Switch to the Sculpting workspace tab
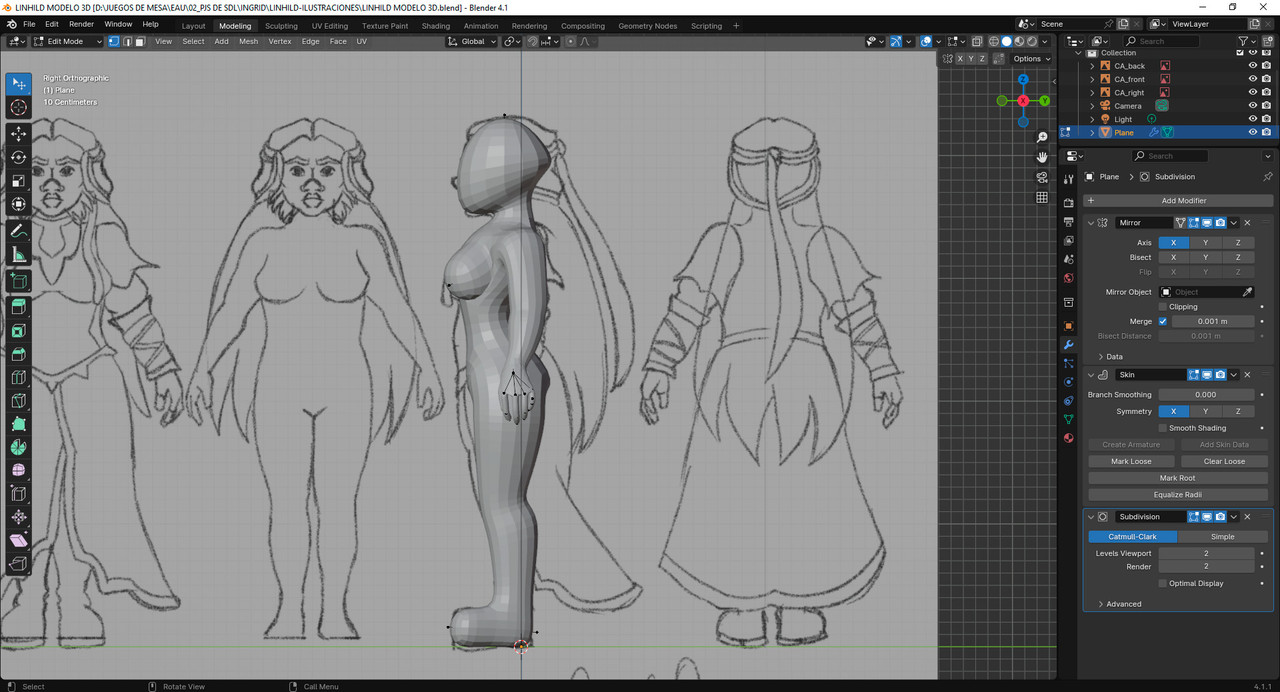 pos(281,26)
